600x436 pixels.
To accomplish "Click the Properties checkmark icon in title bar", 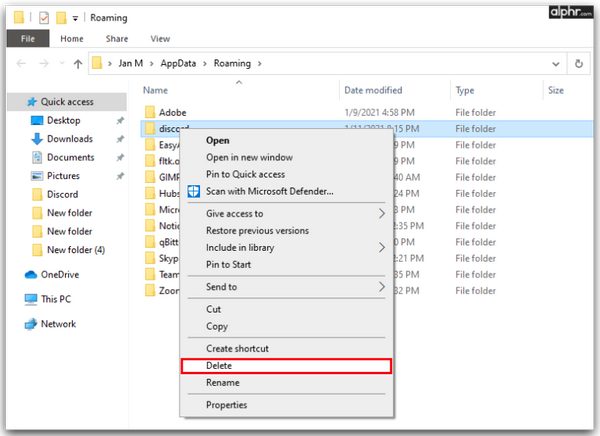I will click(x=44, y=18).
